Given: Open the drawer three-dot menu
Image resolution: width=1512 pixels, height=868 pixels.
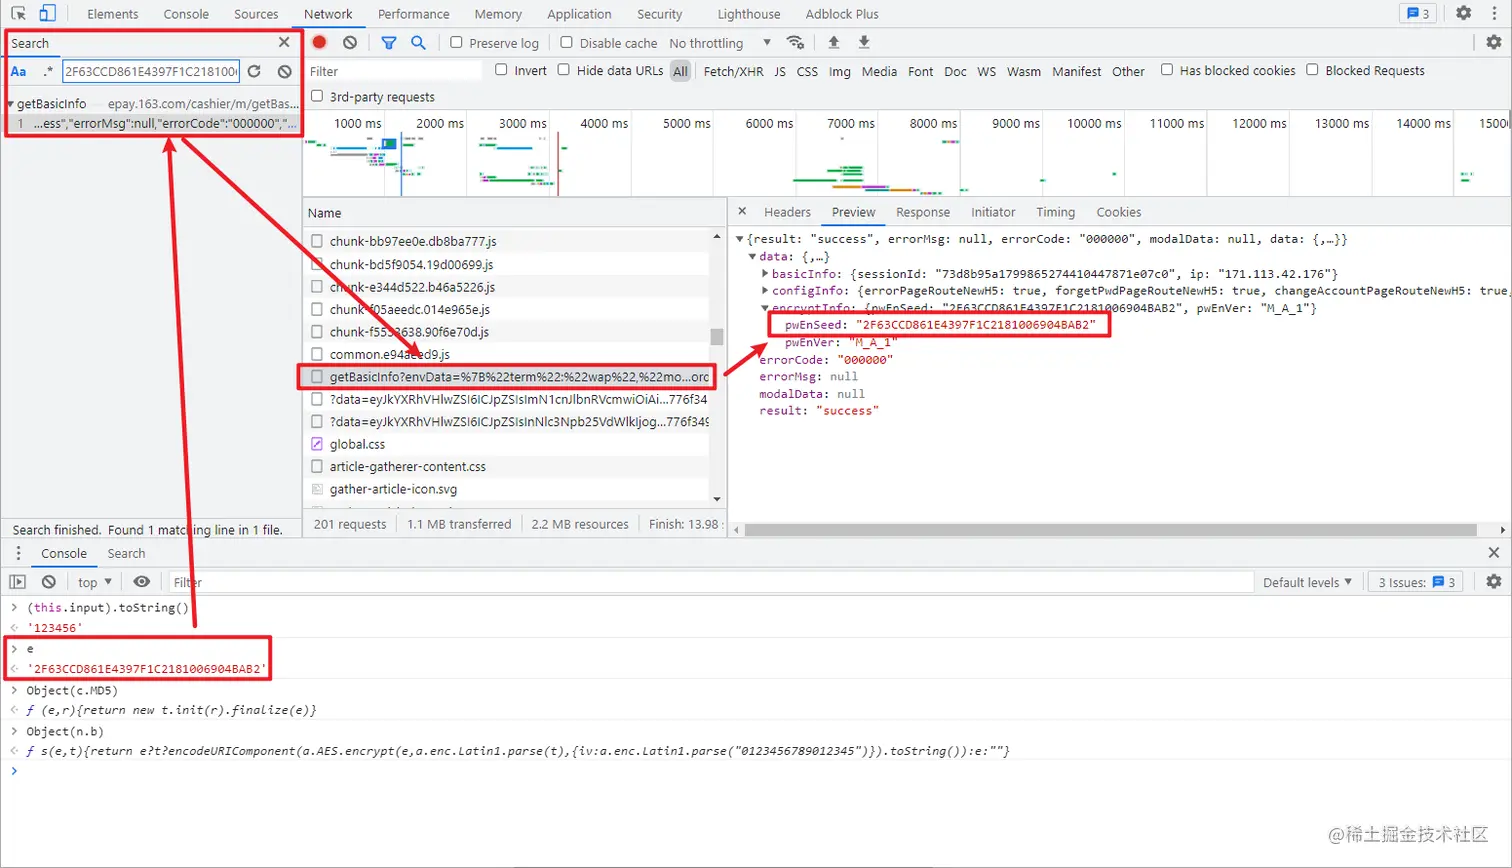Looking at the screenshot, I should click(x=18, y=553).
